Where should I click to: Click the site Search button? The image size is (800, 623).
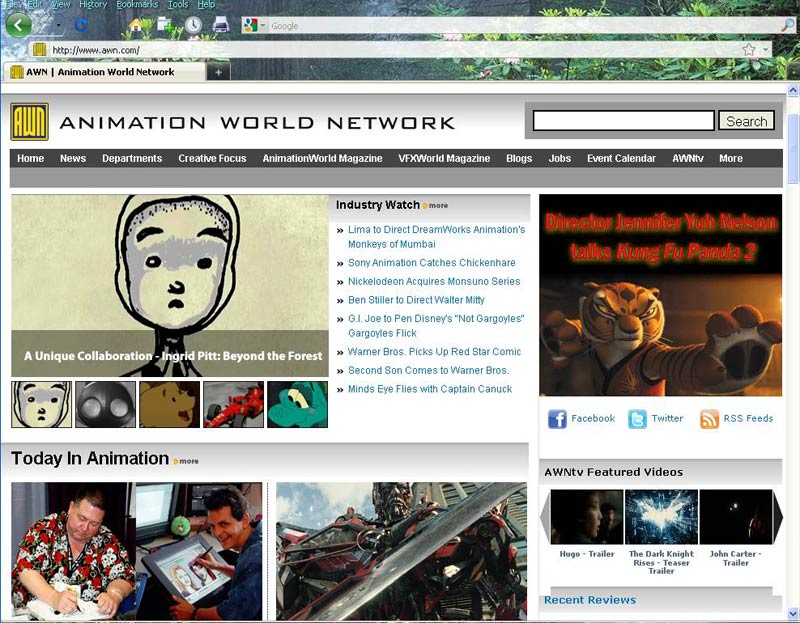click(746, 121)
